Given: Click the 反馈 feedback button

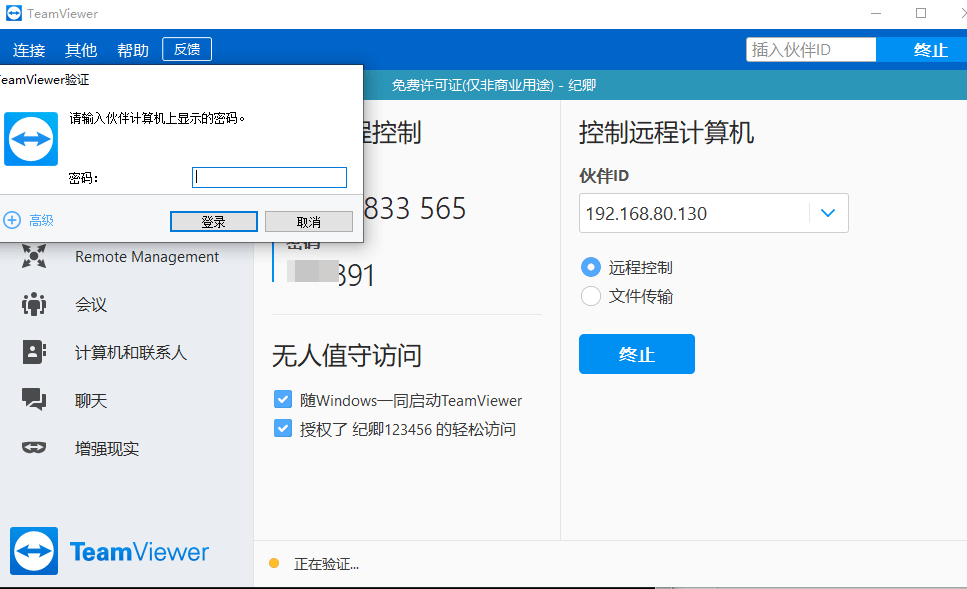Looking at the screenshot, I should point(187,49).
